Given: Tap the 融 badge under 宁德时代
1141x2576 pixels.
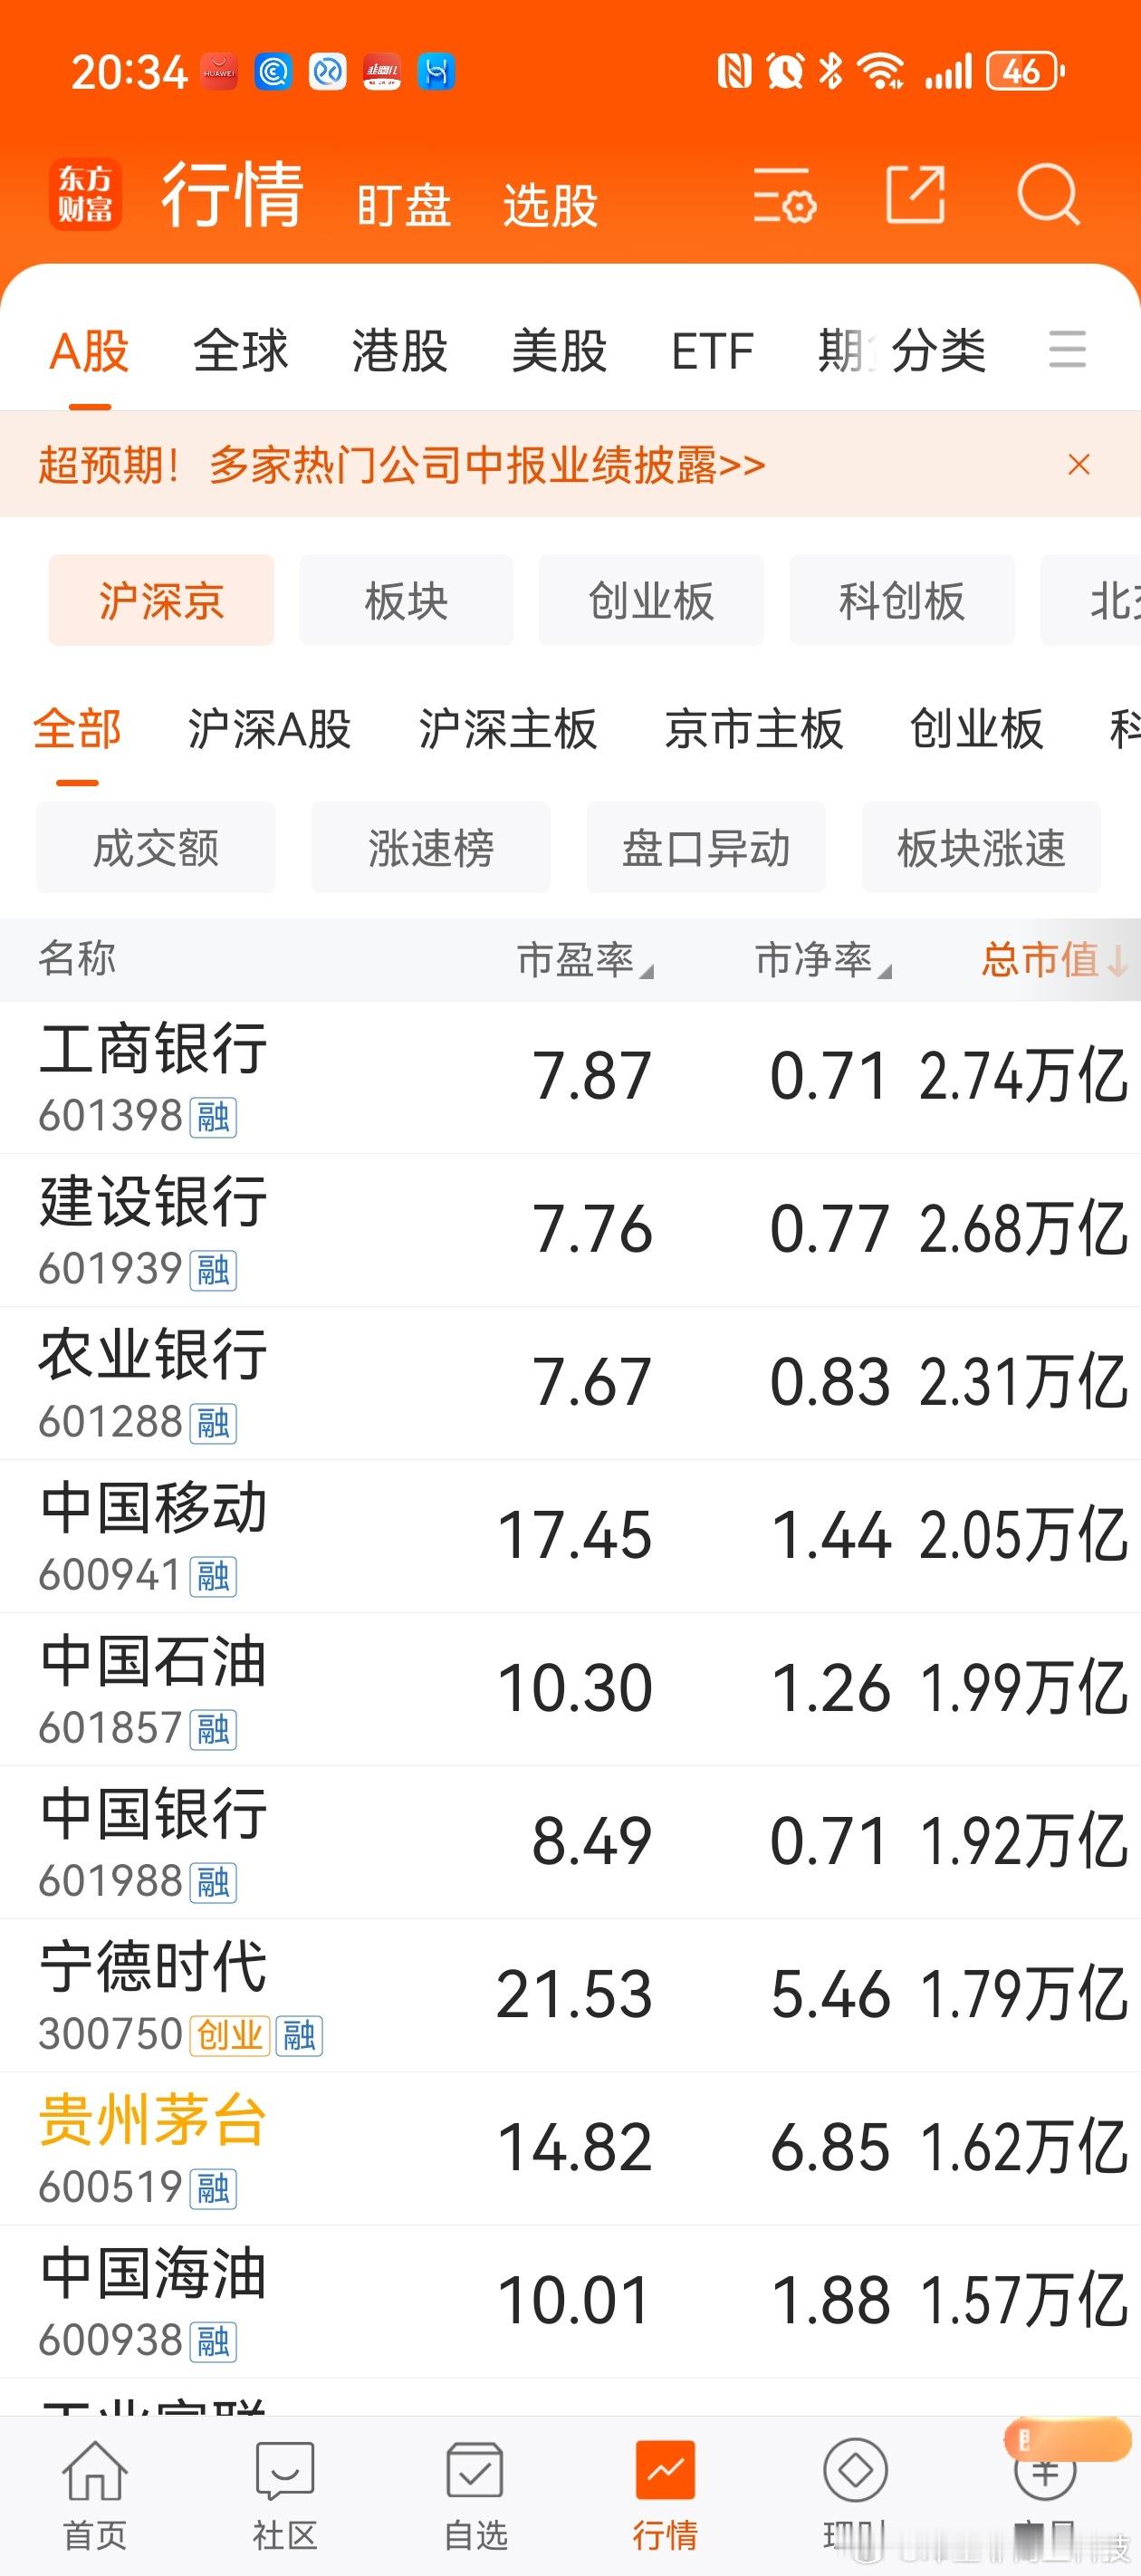Looking at the screenshot, I should [299, 2035].
